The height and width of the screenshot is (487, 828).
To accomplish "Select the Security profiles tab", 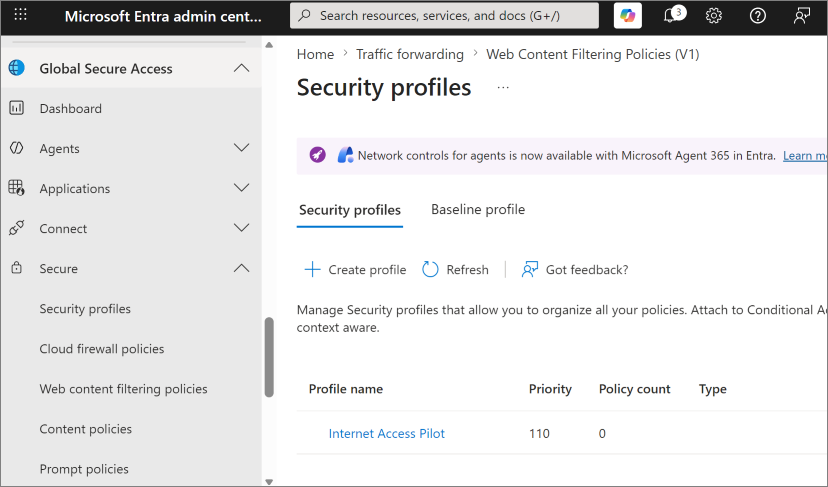I will click(x=350, y=210).
